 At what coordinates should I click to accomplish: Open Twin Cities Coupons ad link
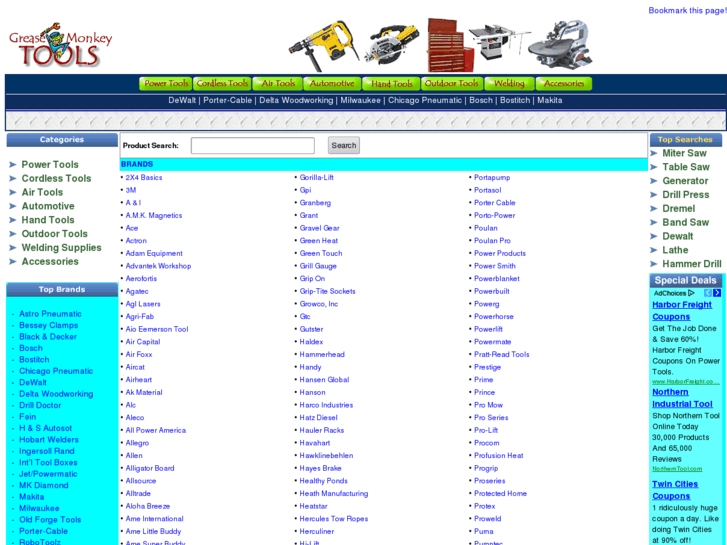675,490
